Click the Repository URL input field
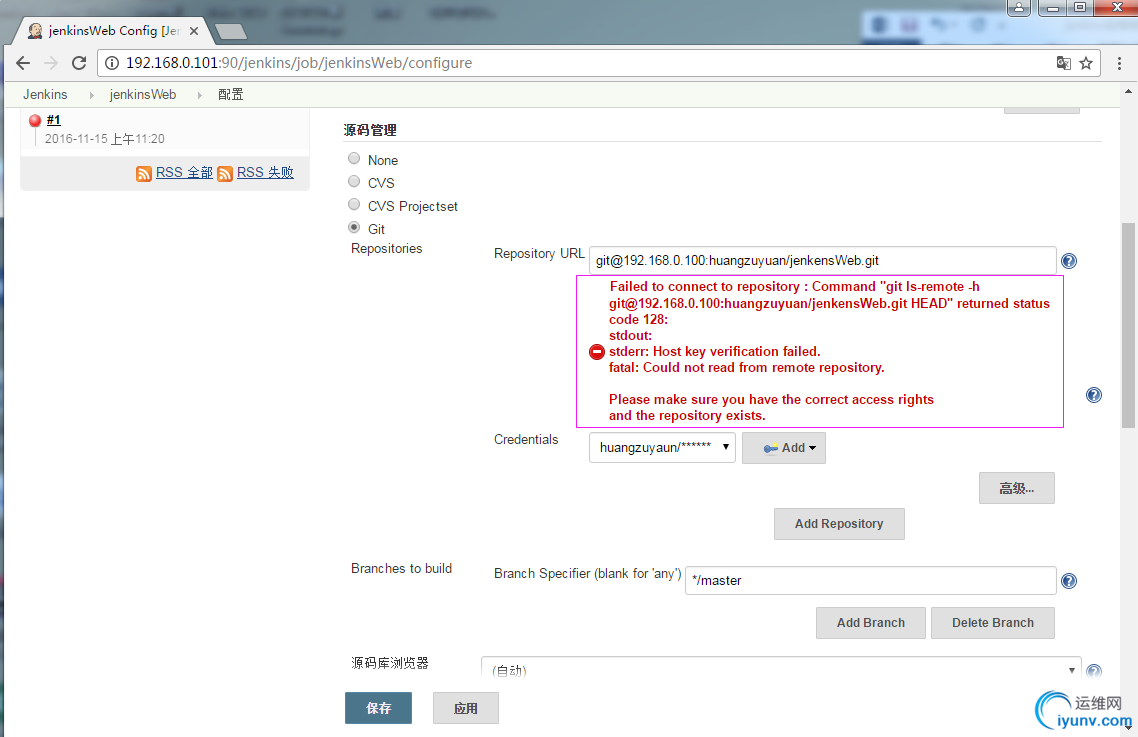Viewport: 1138px width, 737px height. tap(822, 261)
